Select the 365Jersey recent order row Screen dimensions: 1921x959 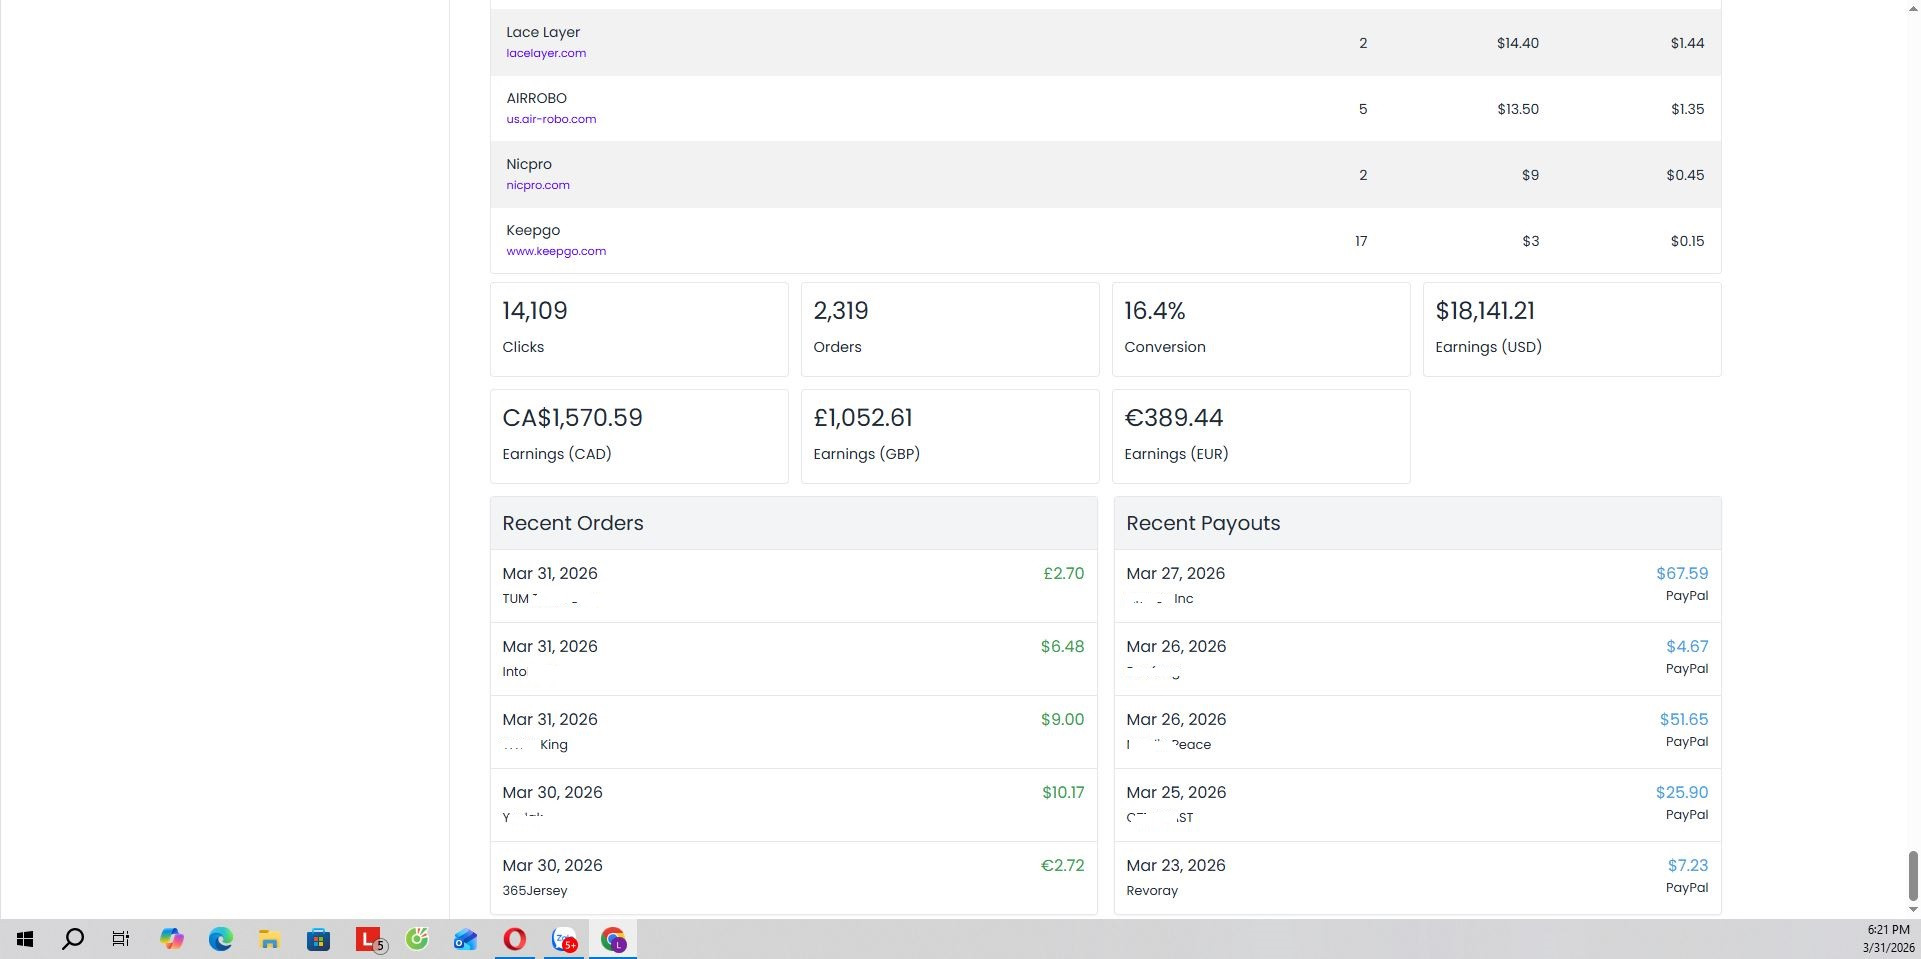(794, 877)
